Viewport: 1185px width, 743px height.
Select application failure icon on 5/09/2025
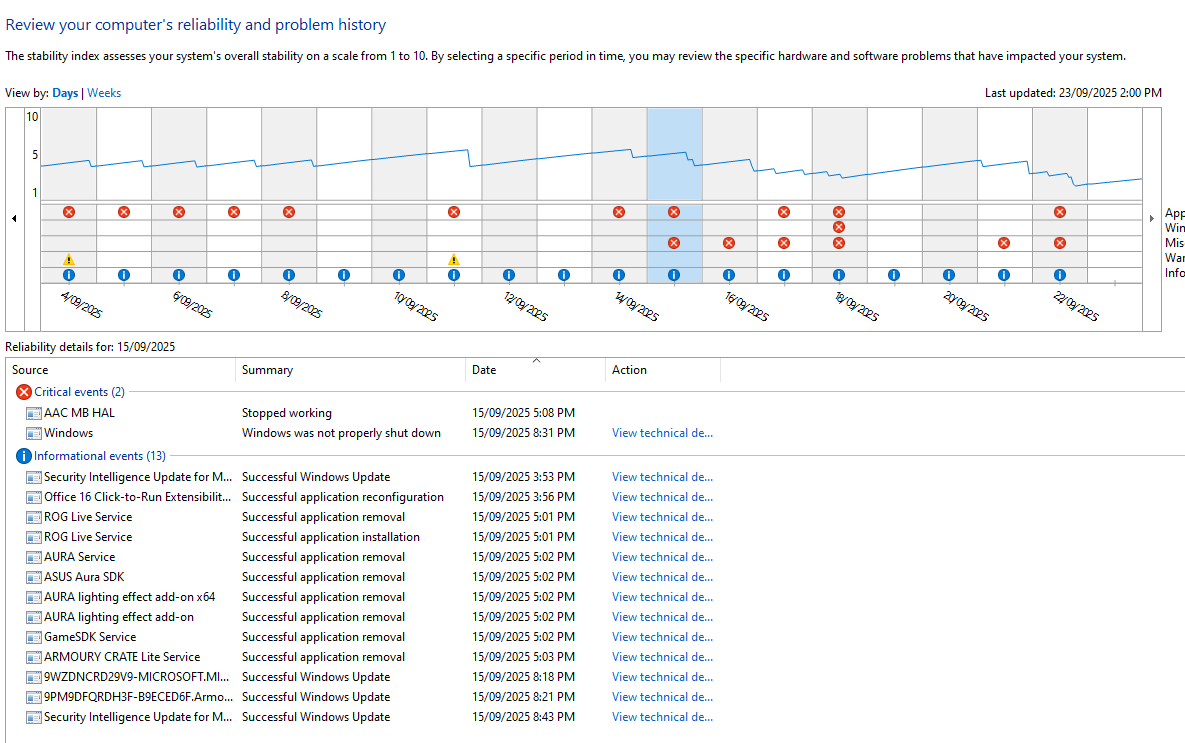(x=124, y=212)
